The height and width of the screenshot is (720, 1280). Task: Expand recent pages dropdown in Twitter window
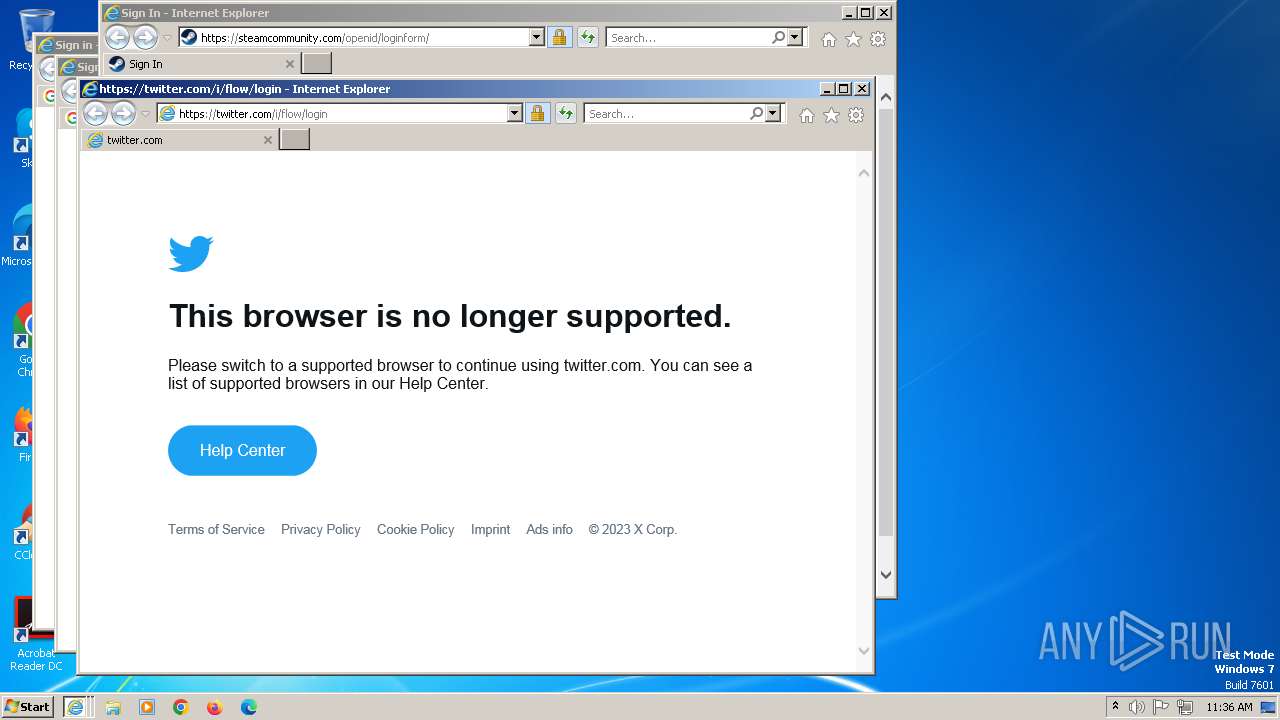(x=145, y=114)
